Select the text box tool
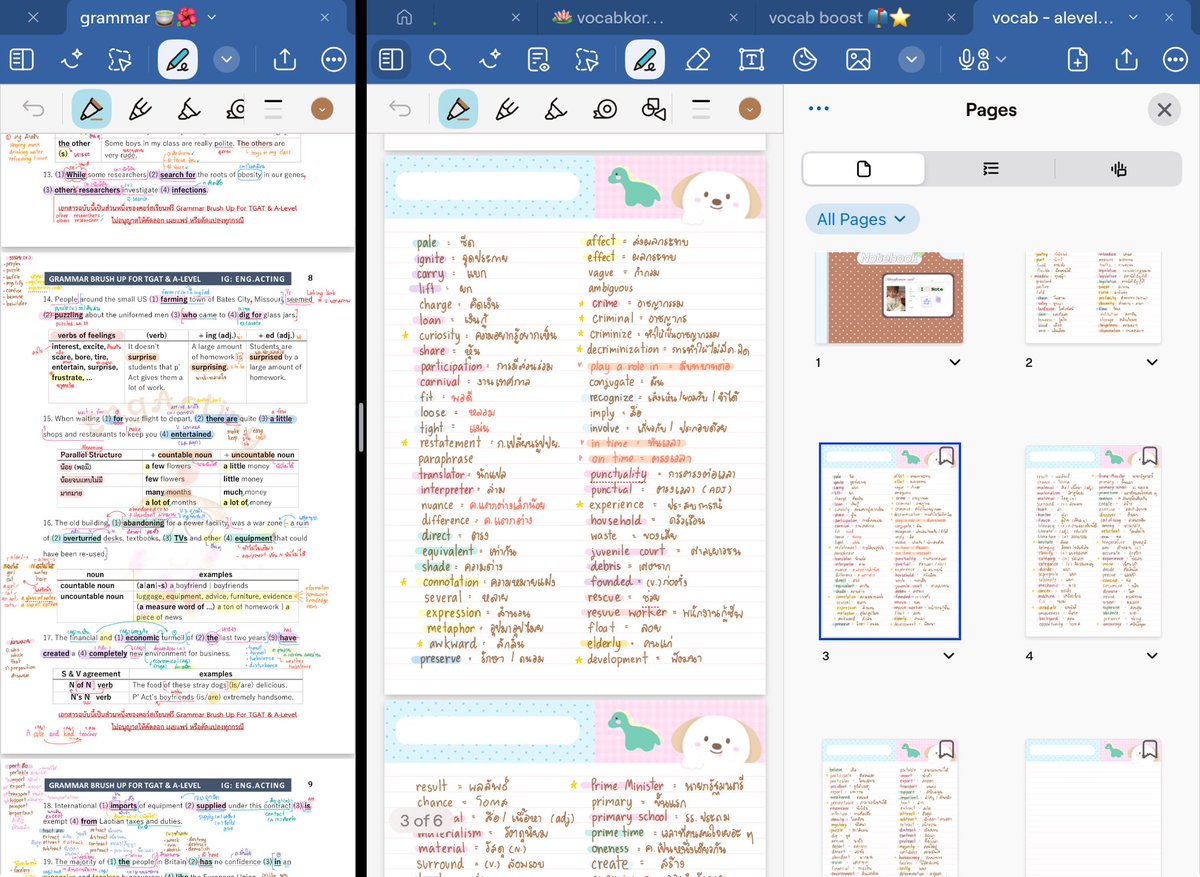Image resolution: width=1200 pixels, height=877 pixels. click(751, 60)
